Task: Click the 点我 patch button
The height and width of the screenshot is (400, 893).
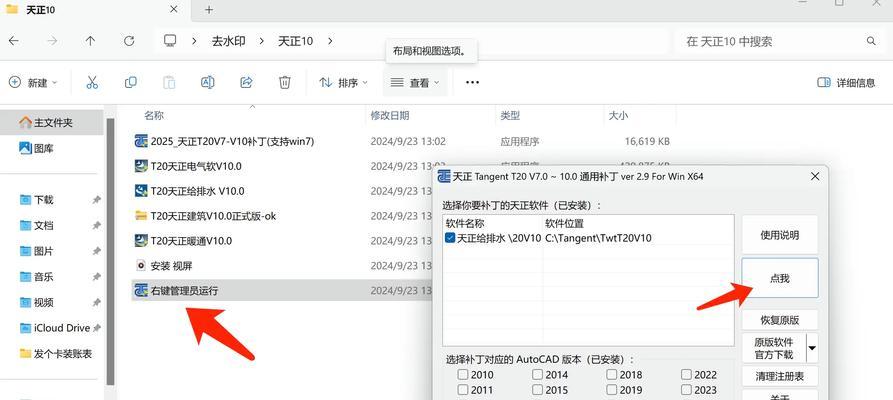Action: point(780,278)
